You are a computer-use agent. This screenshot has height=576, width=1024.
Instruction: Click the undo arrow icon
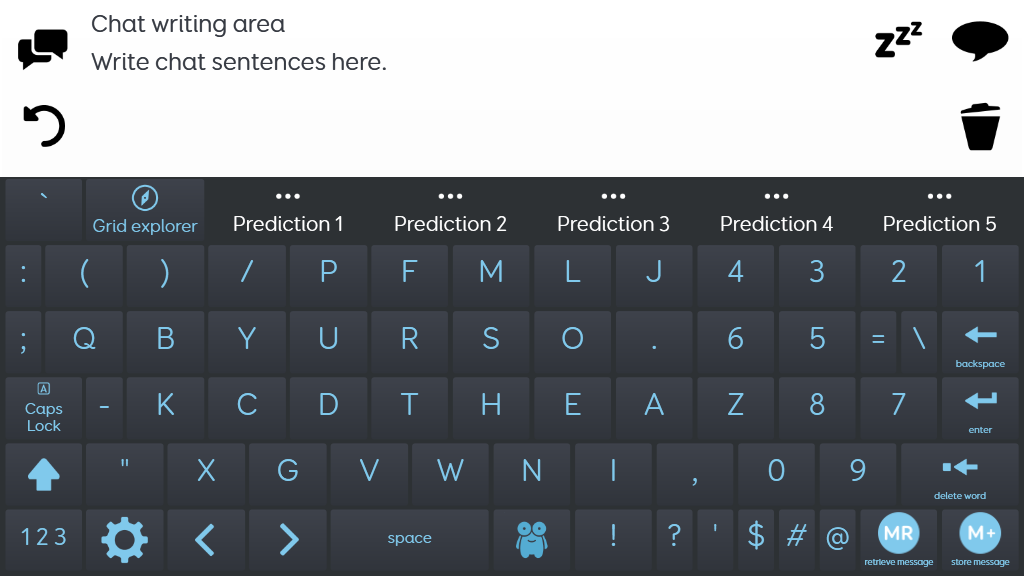(44, 125)
